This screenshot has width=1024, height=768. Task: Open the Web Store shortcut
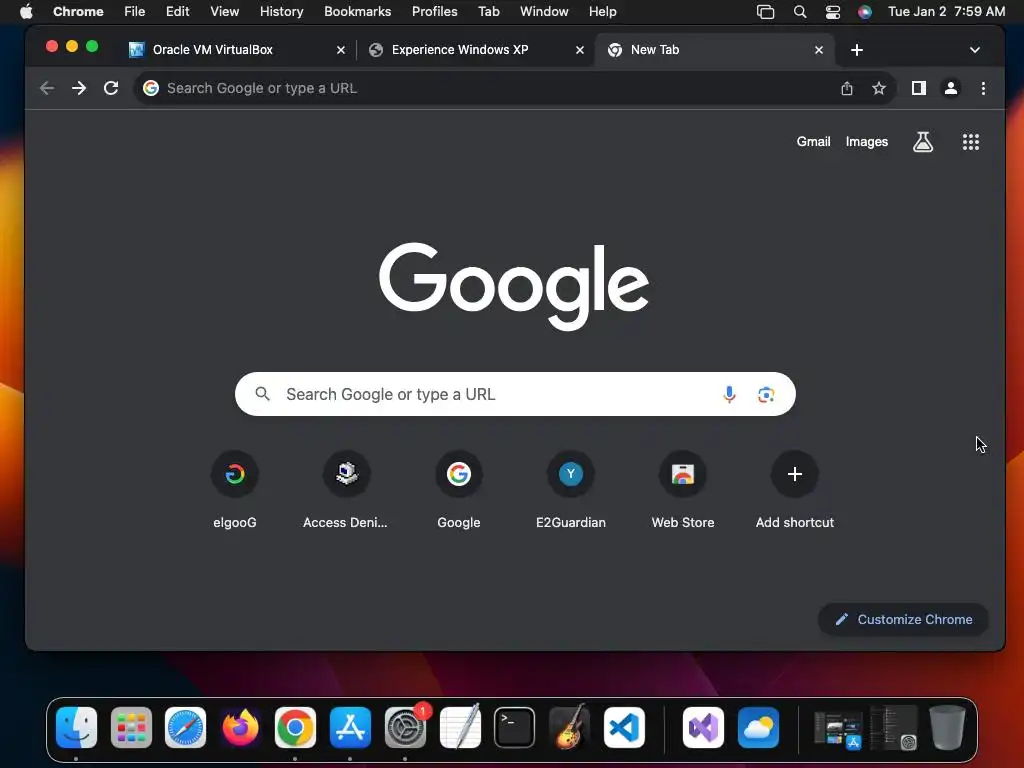pyautogui.click(x=682, y=490)
